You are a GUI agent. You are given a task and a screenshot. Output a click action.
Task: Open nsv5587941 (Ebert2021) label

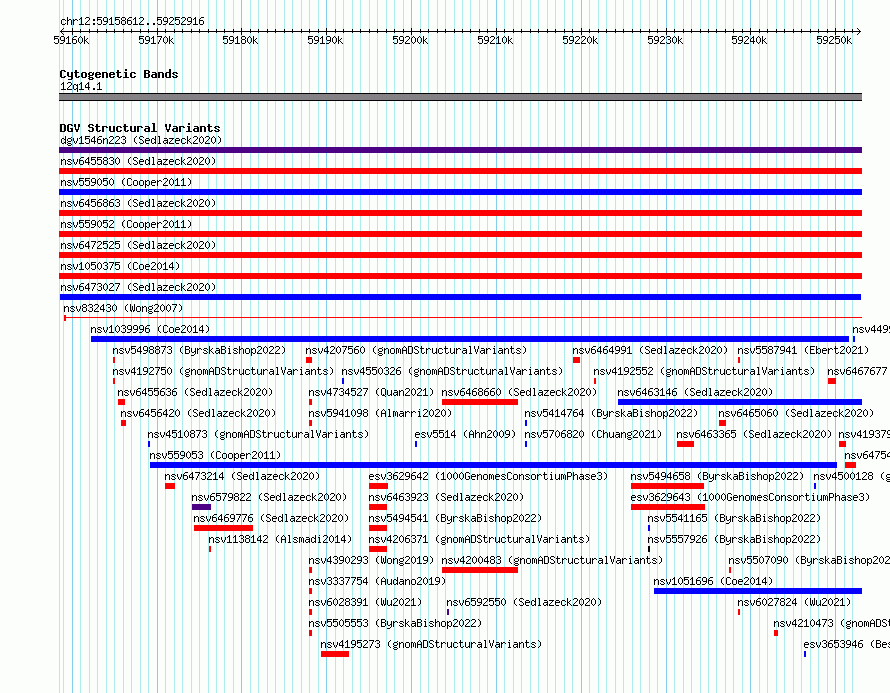803,350
